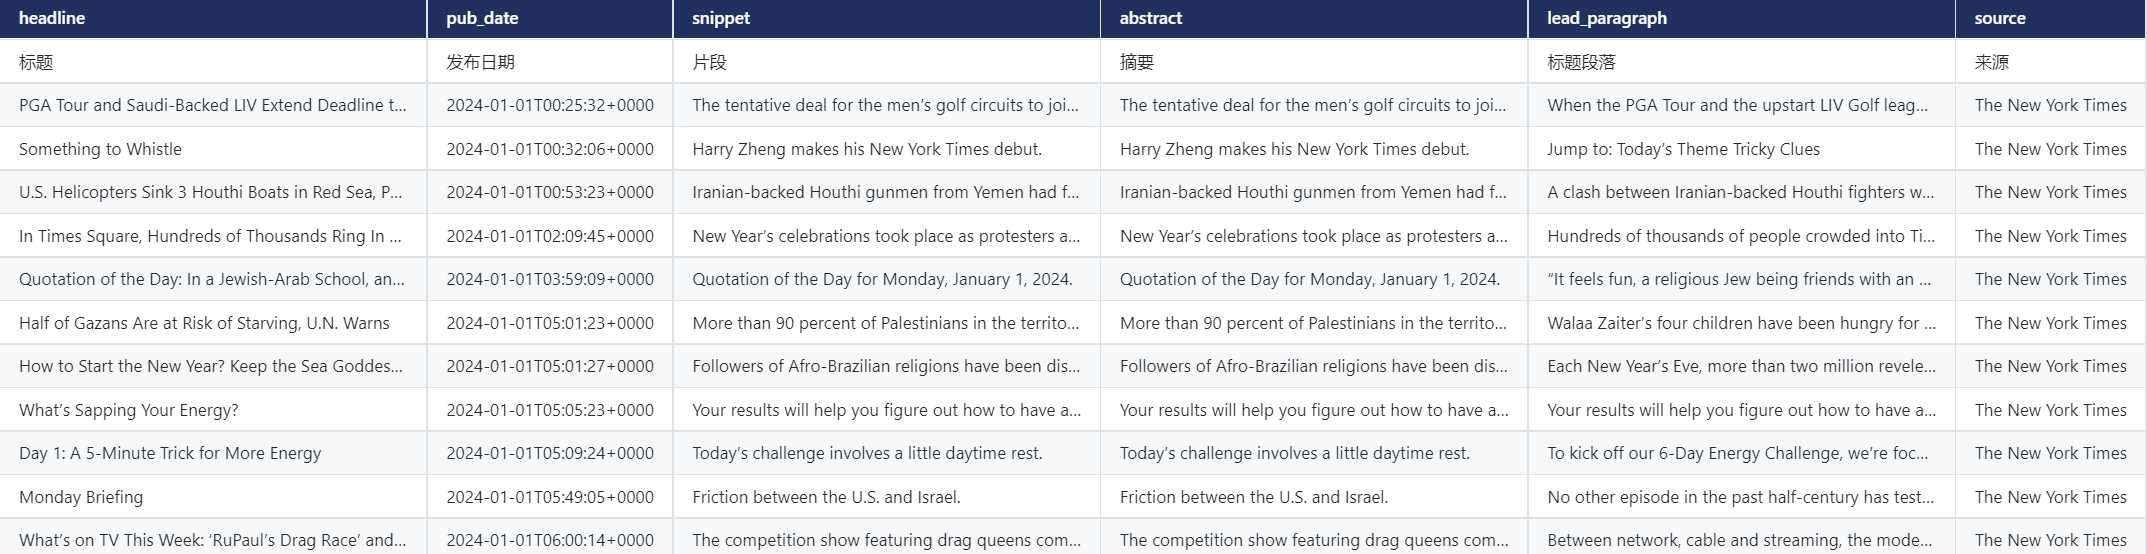This screenshot has height=554, width=2147.
Task: Click the abstract column header
Action: [1150, 18]
